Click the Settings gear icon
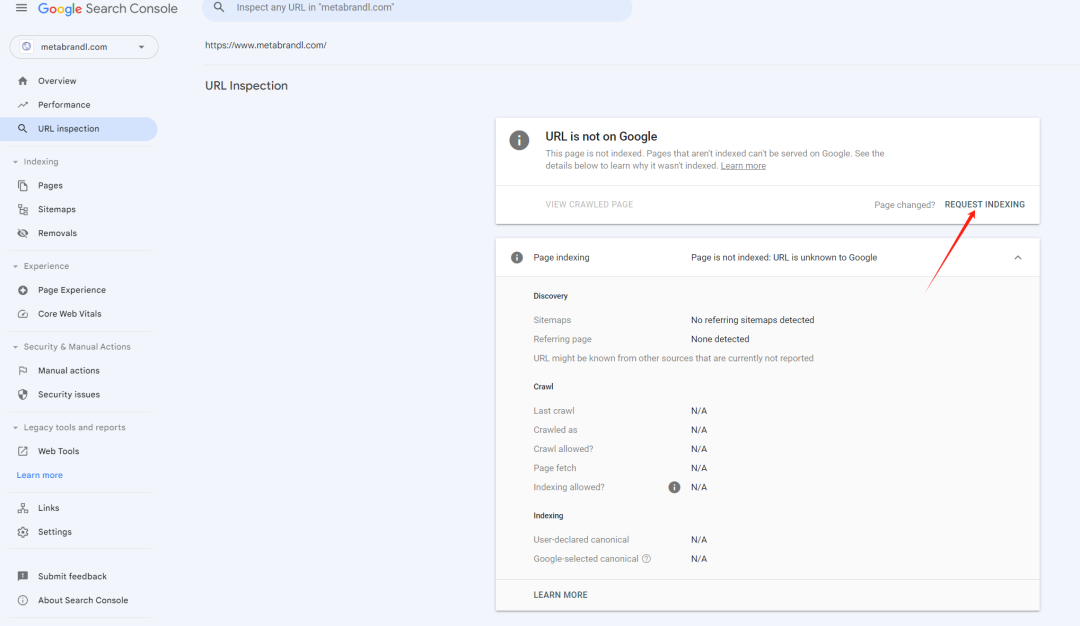The image size is (1080, 626). 23,532
